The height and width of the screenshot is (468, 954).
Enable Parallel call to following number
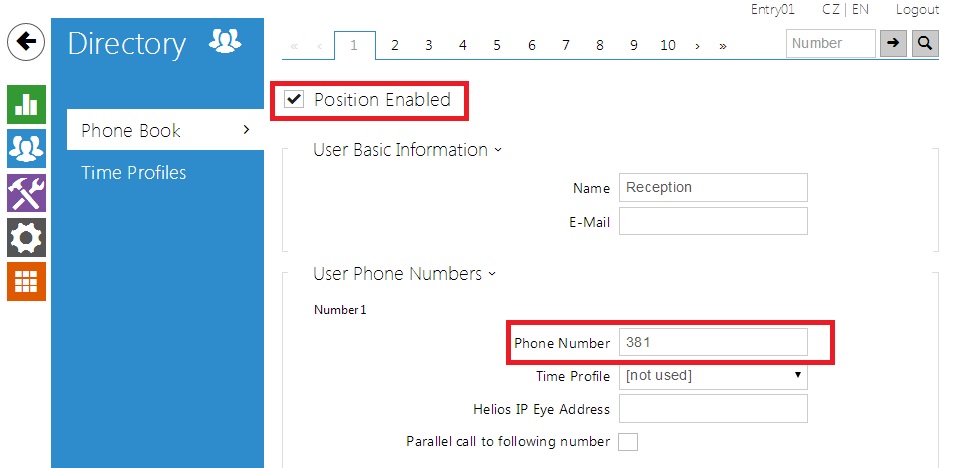(628, 442)
